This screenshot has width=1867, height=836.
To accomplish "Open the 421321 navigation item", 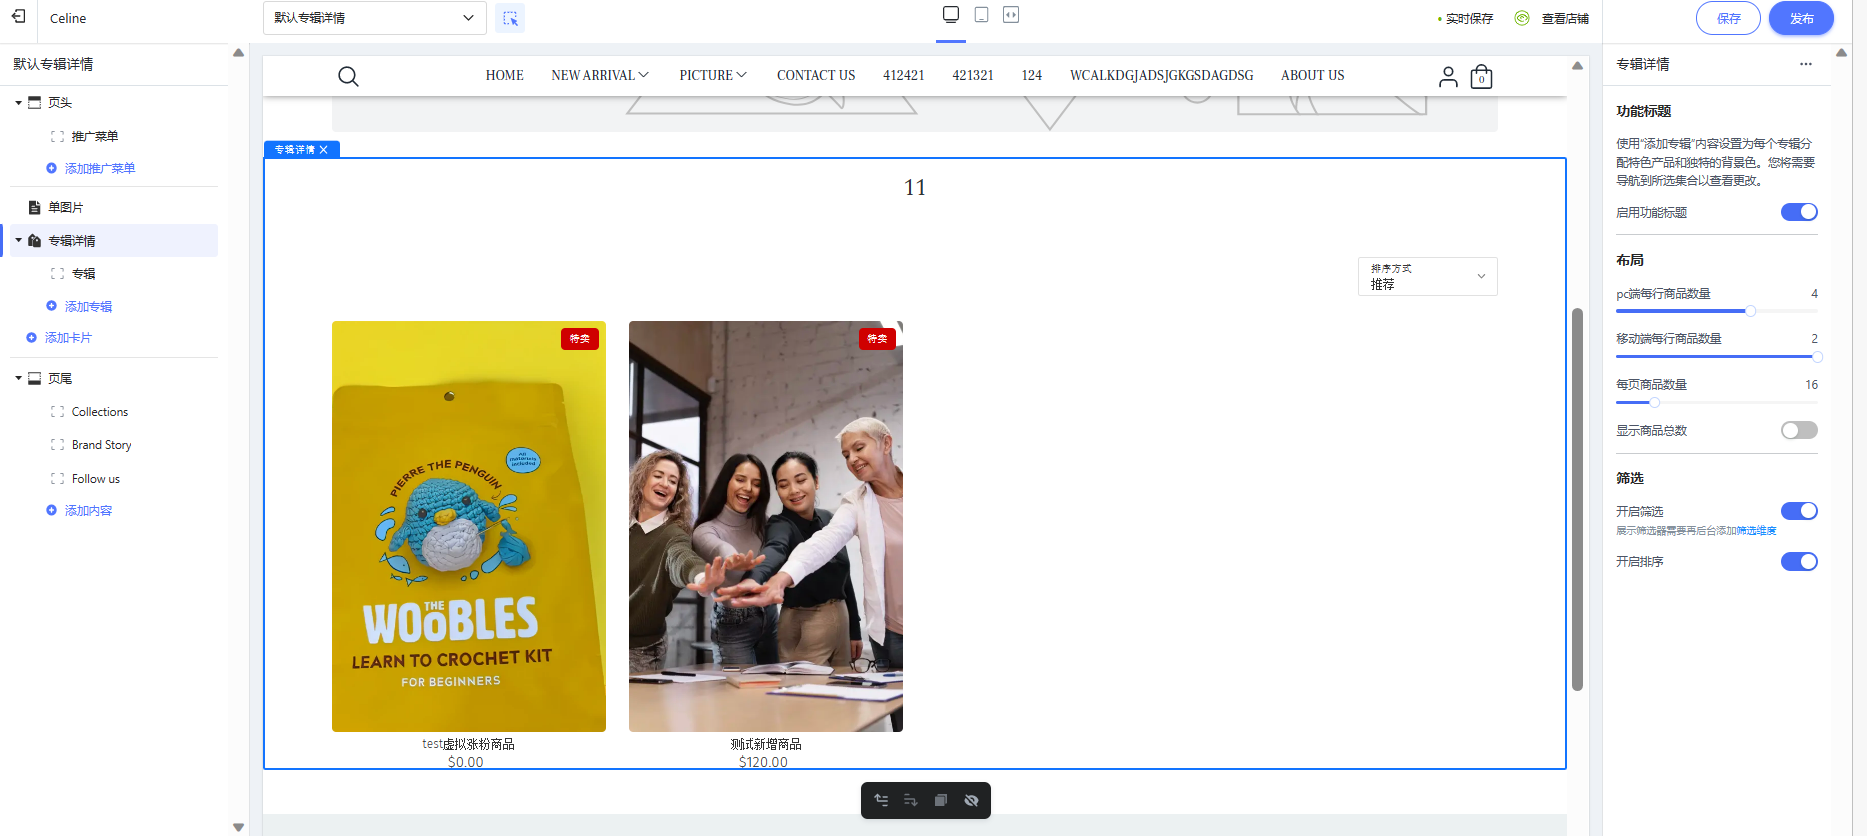I will pos(973,75).
